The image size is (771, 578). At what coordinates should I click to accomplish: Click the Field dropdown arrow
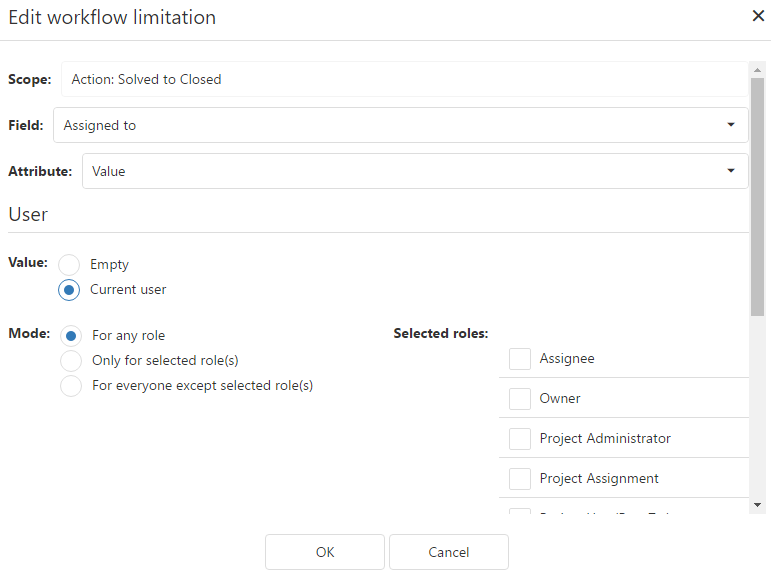click(x=731, y=126)
